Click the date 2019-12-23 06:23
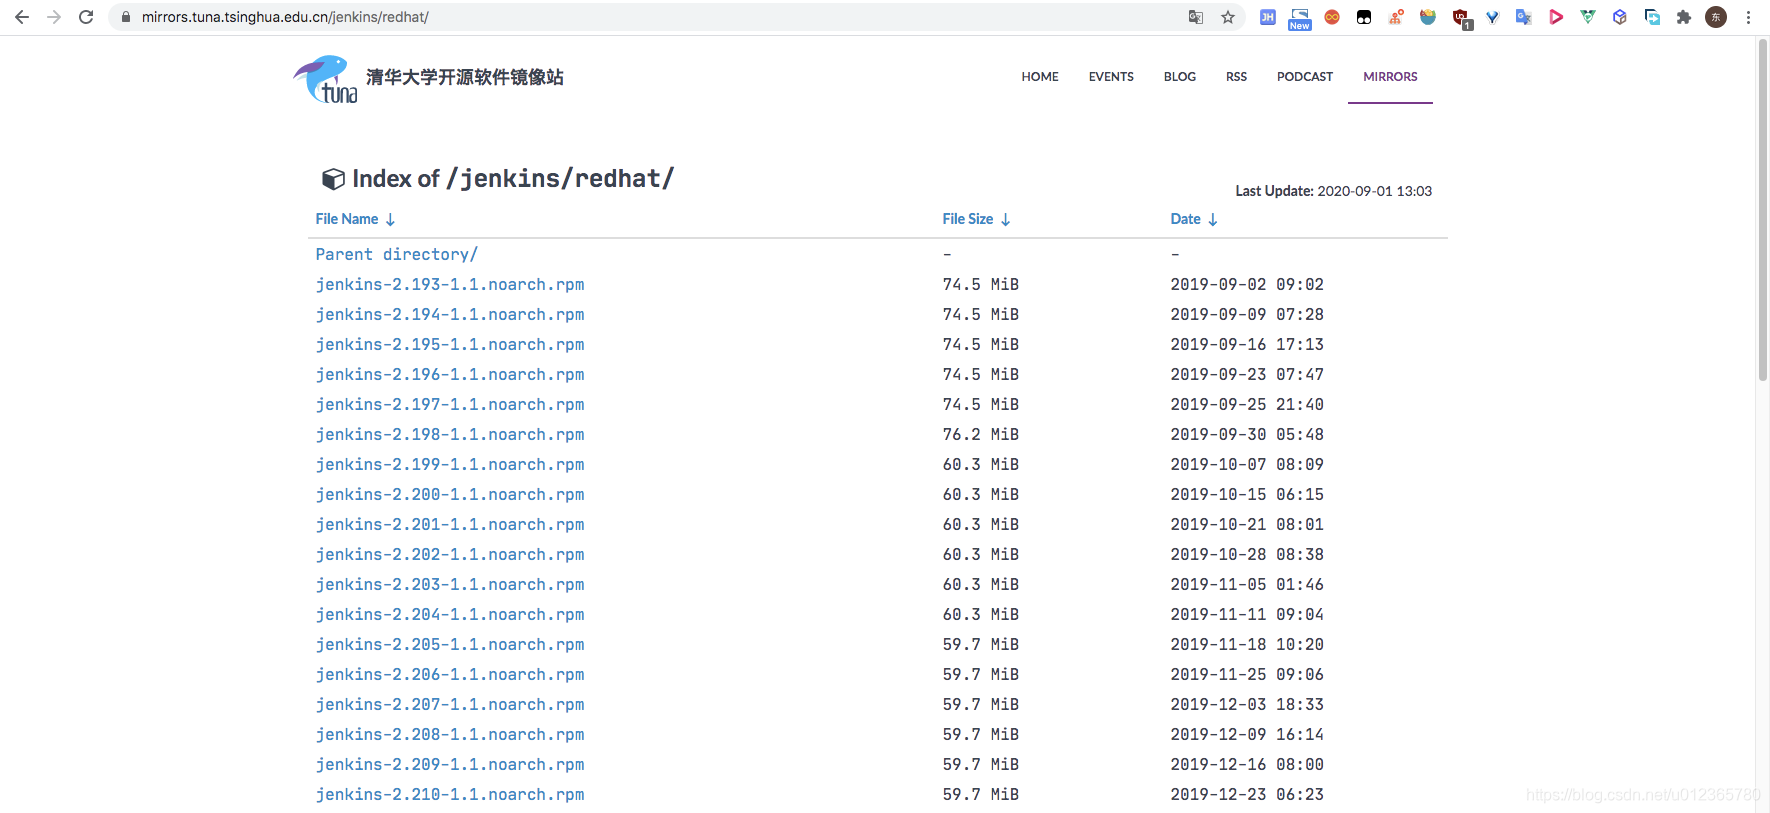1770x813 pixels. (1247, 794)
